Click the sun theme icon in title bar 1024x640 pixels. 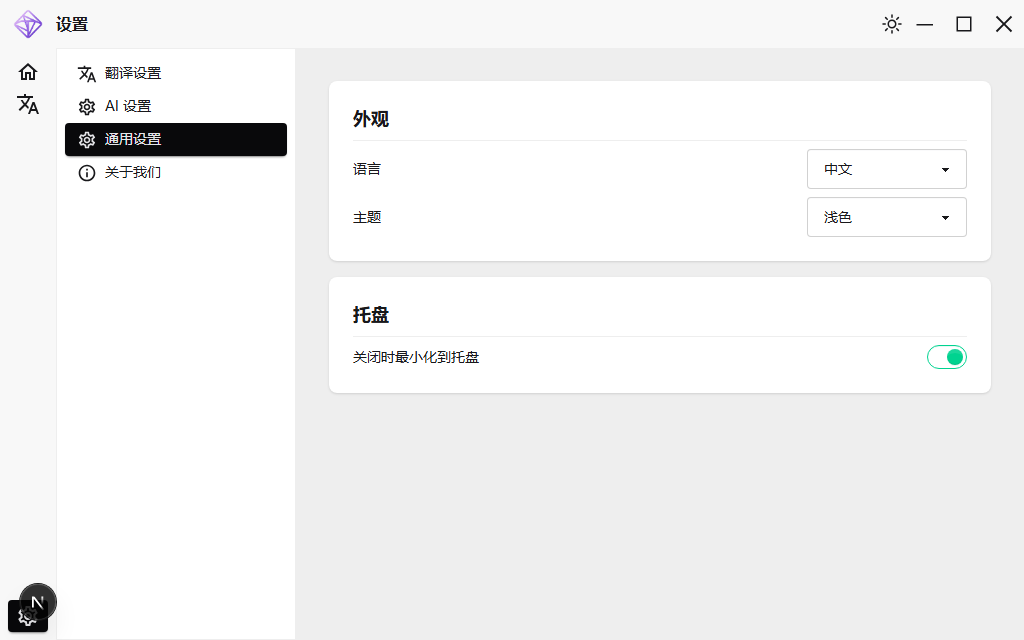tap(892, 24)
